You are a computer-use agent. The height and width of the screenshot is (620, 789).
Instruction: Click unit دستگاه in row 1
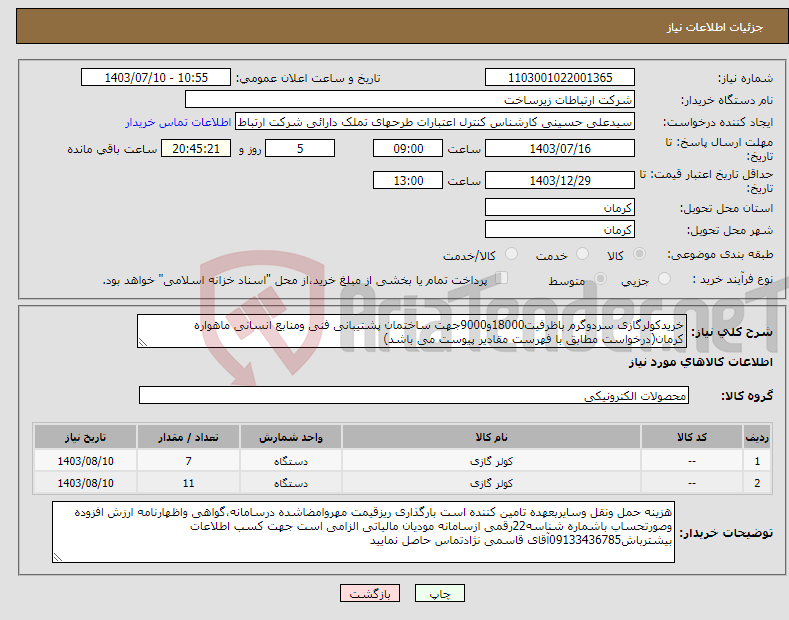pos(291,461)
